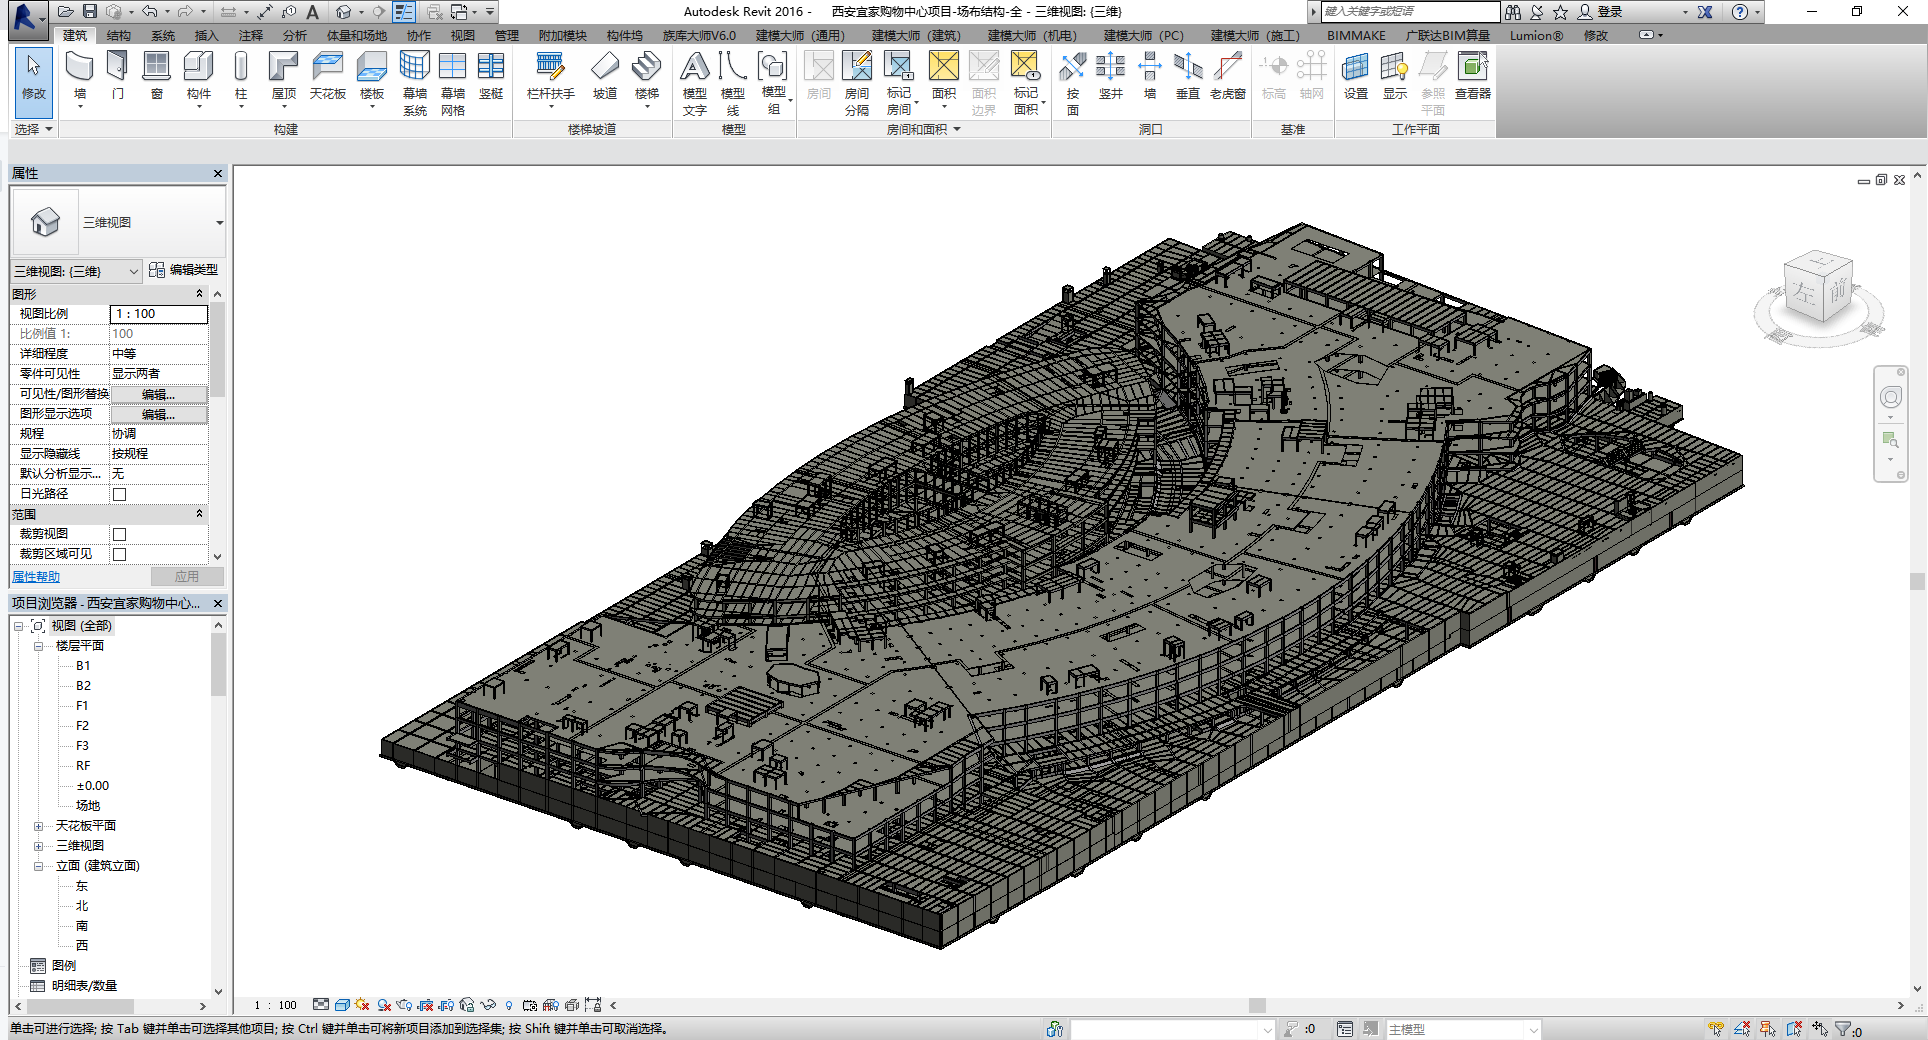
Task: Switch to the 系统 ribbon tab
Action: 163,35
